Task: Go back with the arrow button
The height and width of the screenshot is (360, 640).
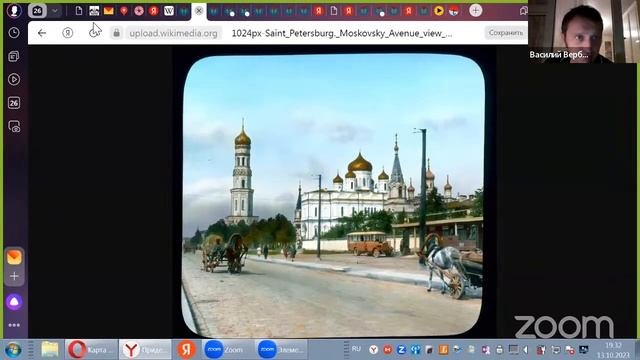Action: click(x=42, y=33)
